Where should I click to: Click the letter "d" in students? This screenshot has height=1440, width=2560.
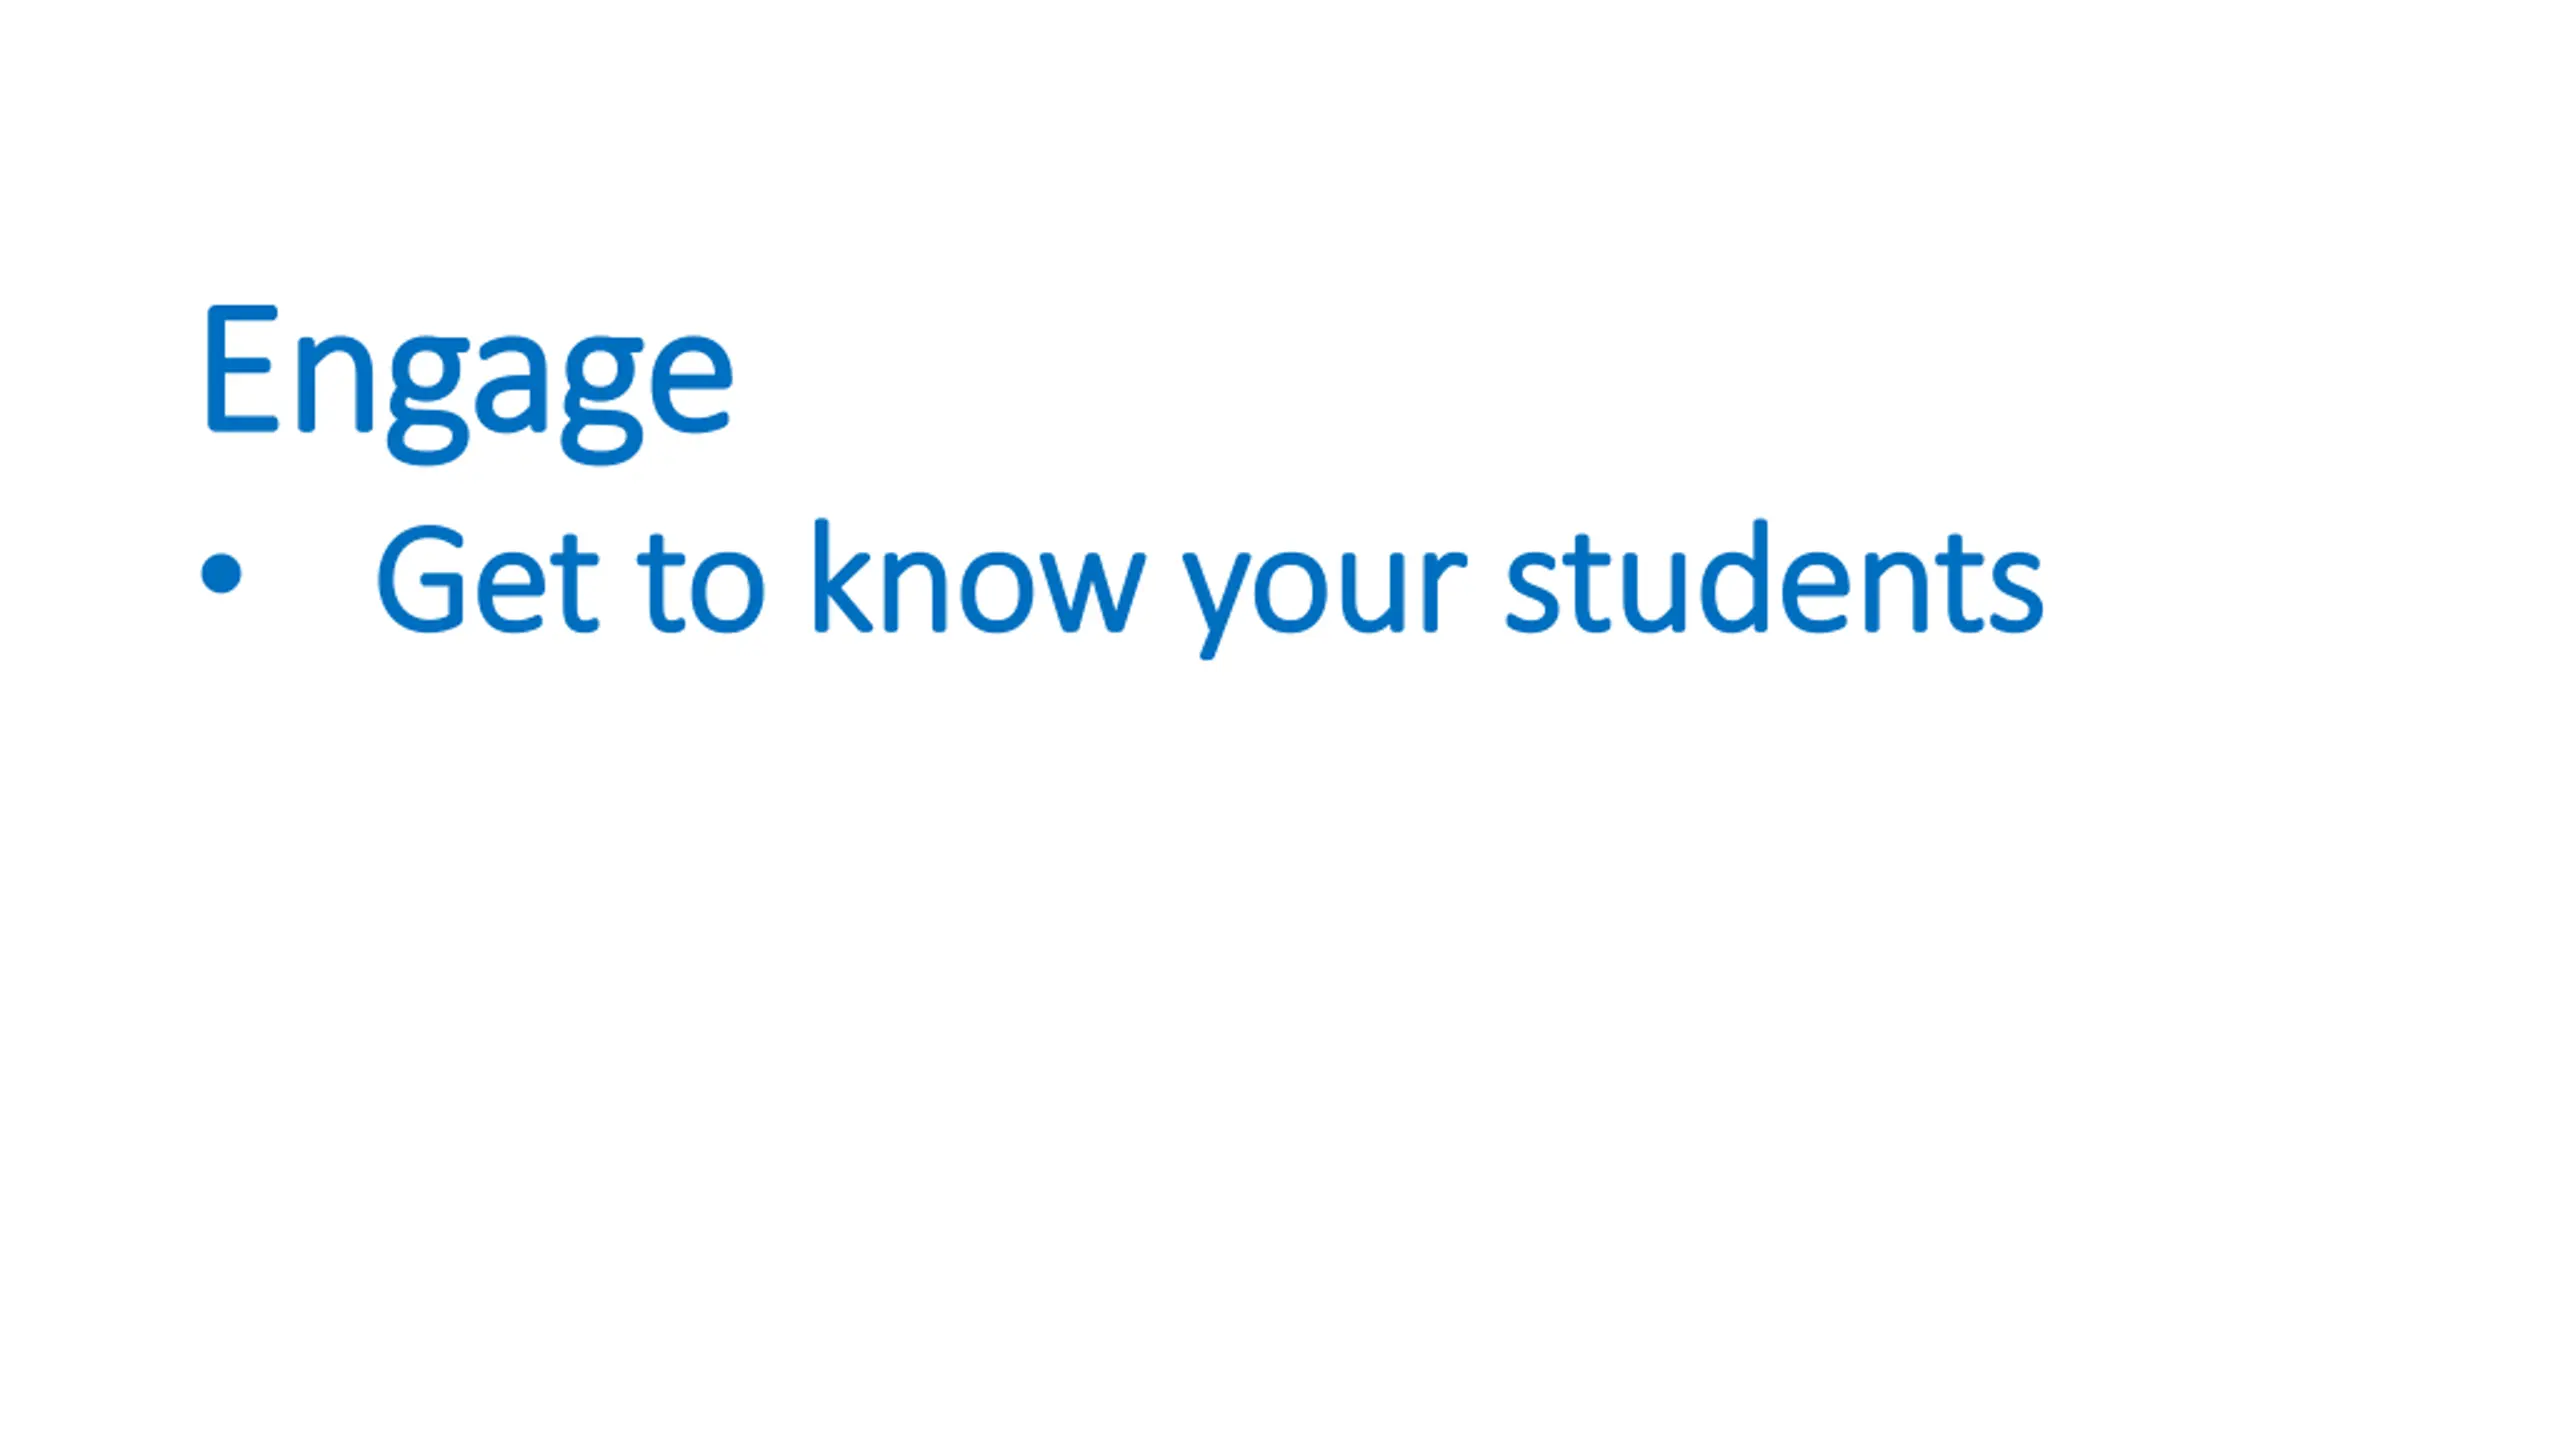click(x=1736, y=577)
